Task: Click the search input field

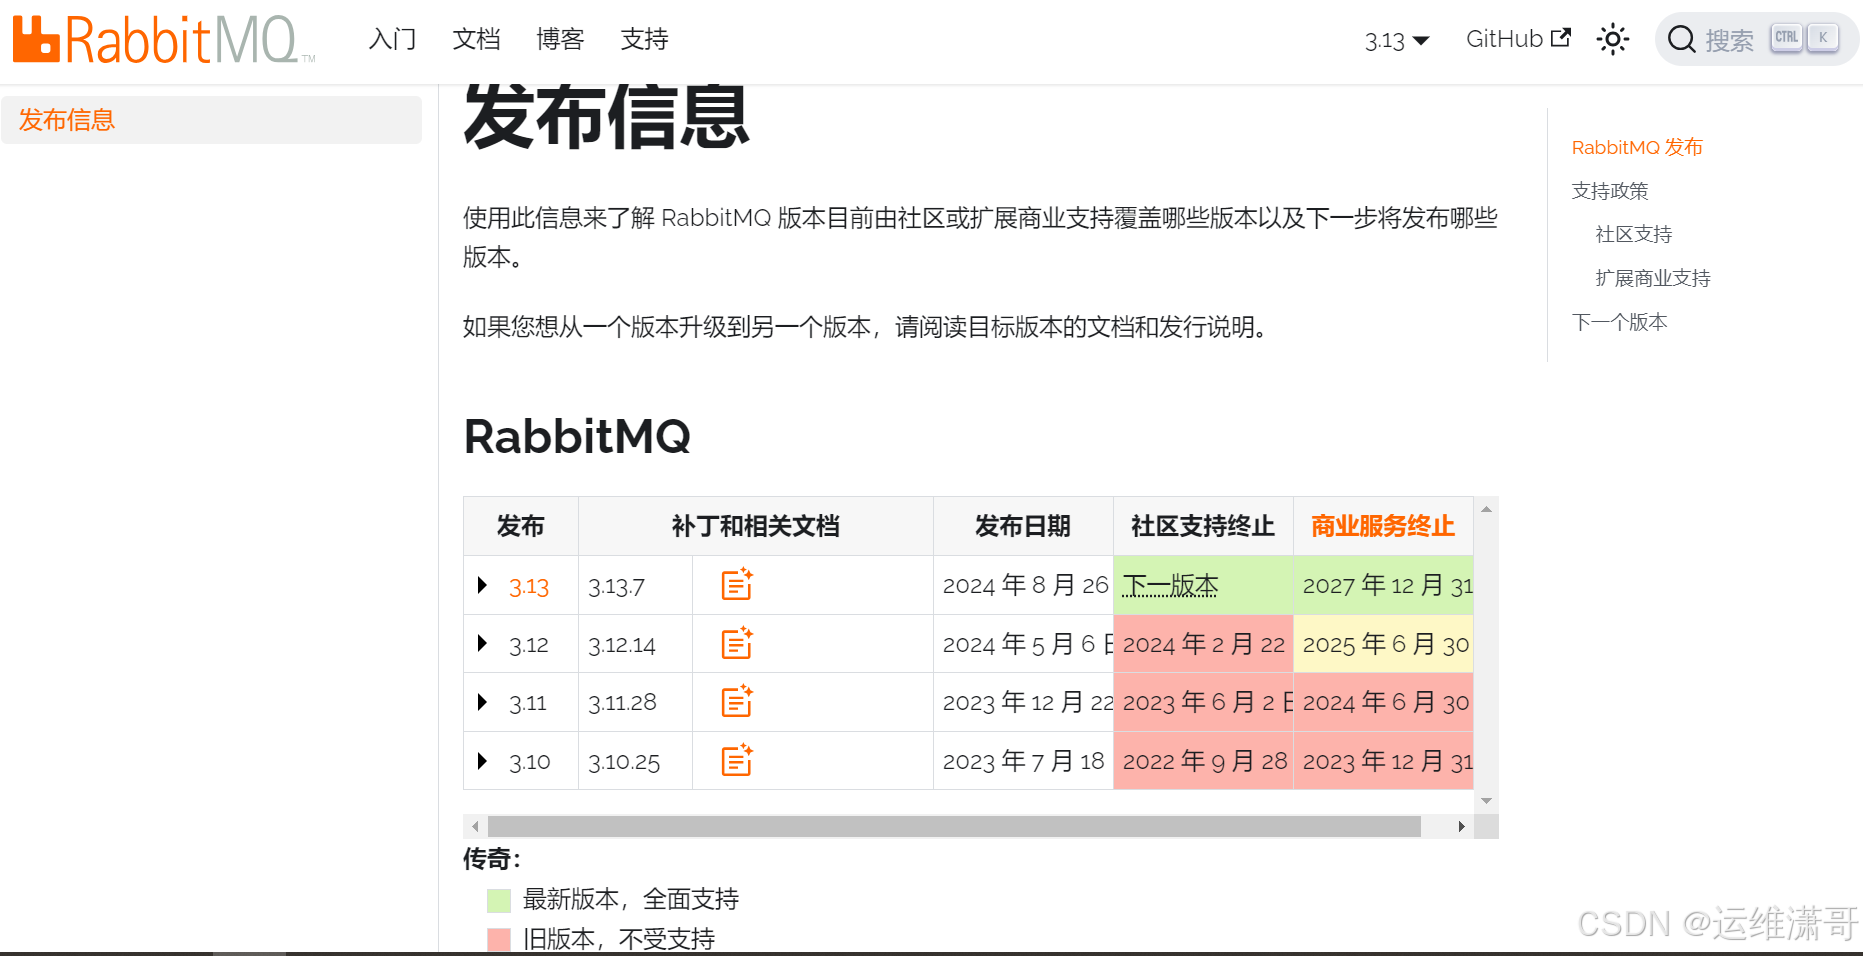Action: pyautogui.click(x=1756, y=39)
